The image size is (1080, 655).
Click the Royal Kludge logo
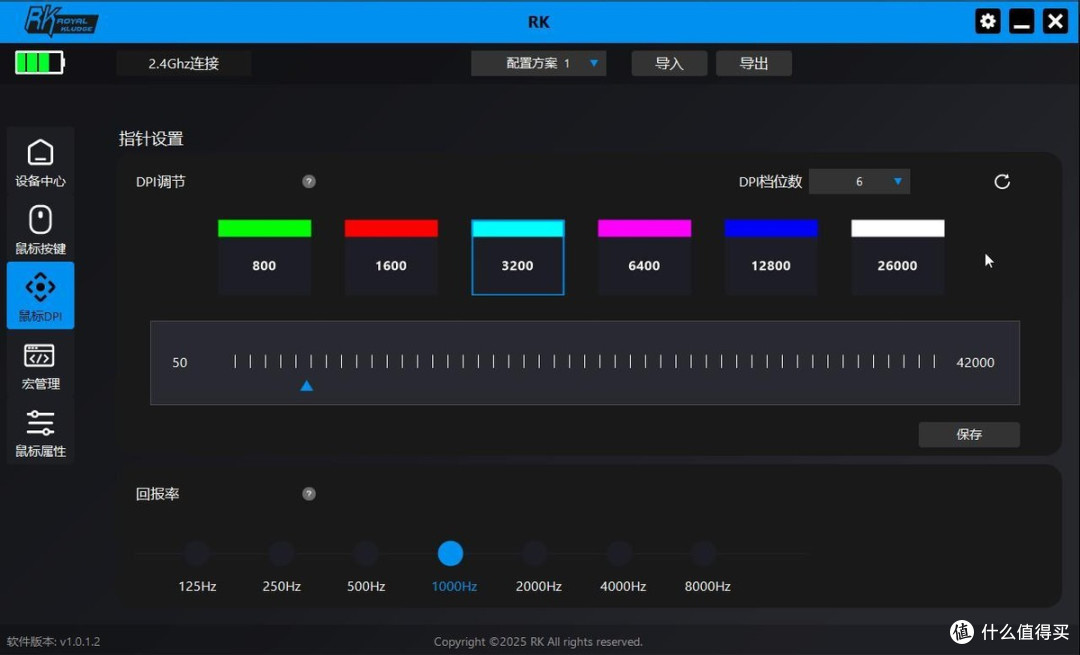[x=61, y=21]
